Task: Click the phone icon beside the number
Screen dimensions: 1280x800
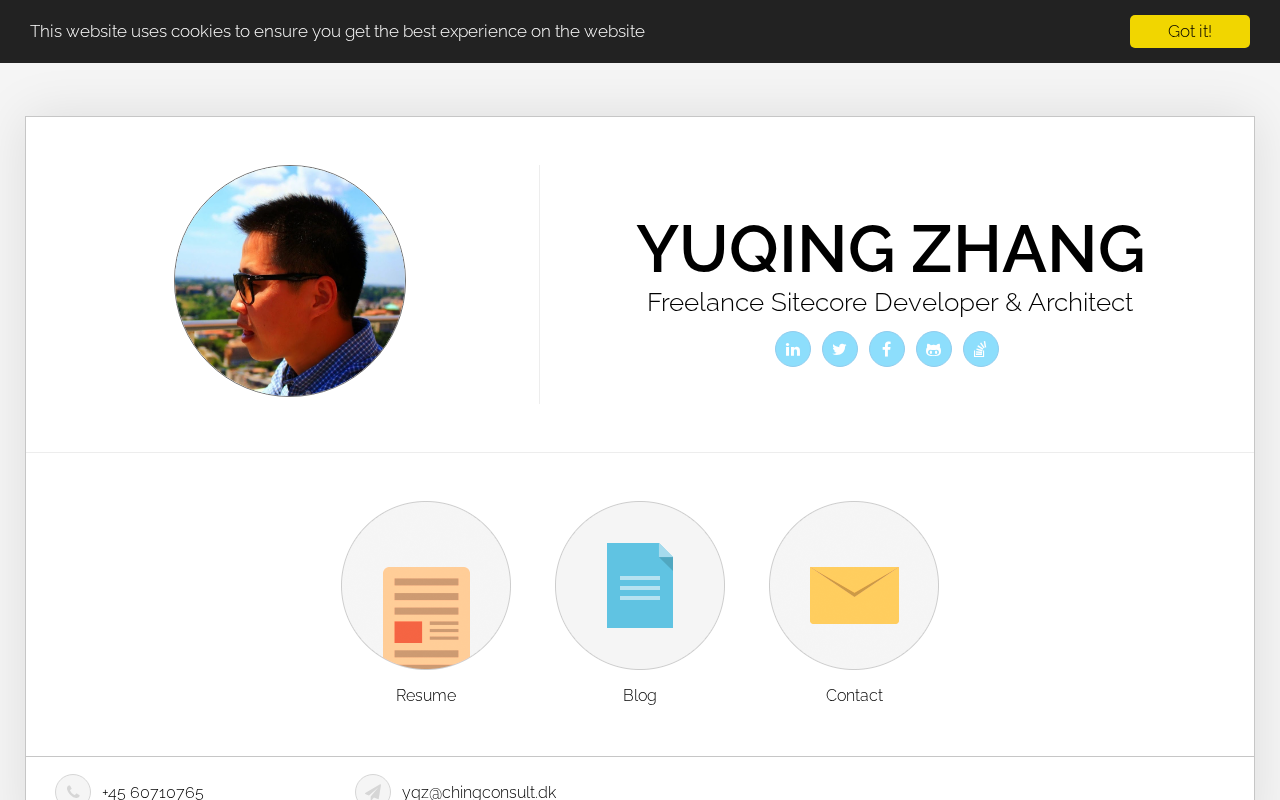Action: 73,788
